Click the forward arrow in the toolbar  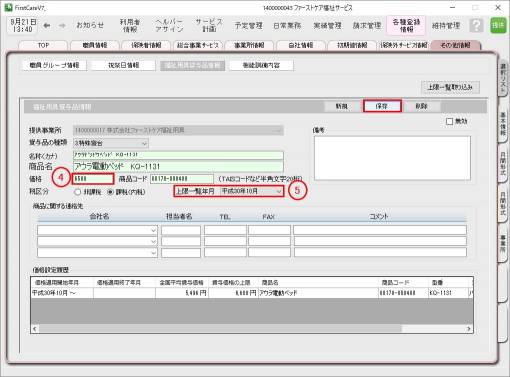[x=62, y=26]
